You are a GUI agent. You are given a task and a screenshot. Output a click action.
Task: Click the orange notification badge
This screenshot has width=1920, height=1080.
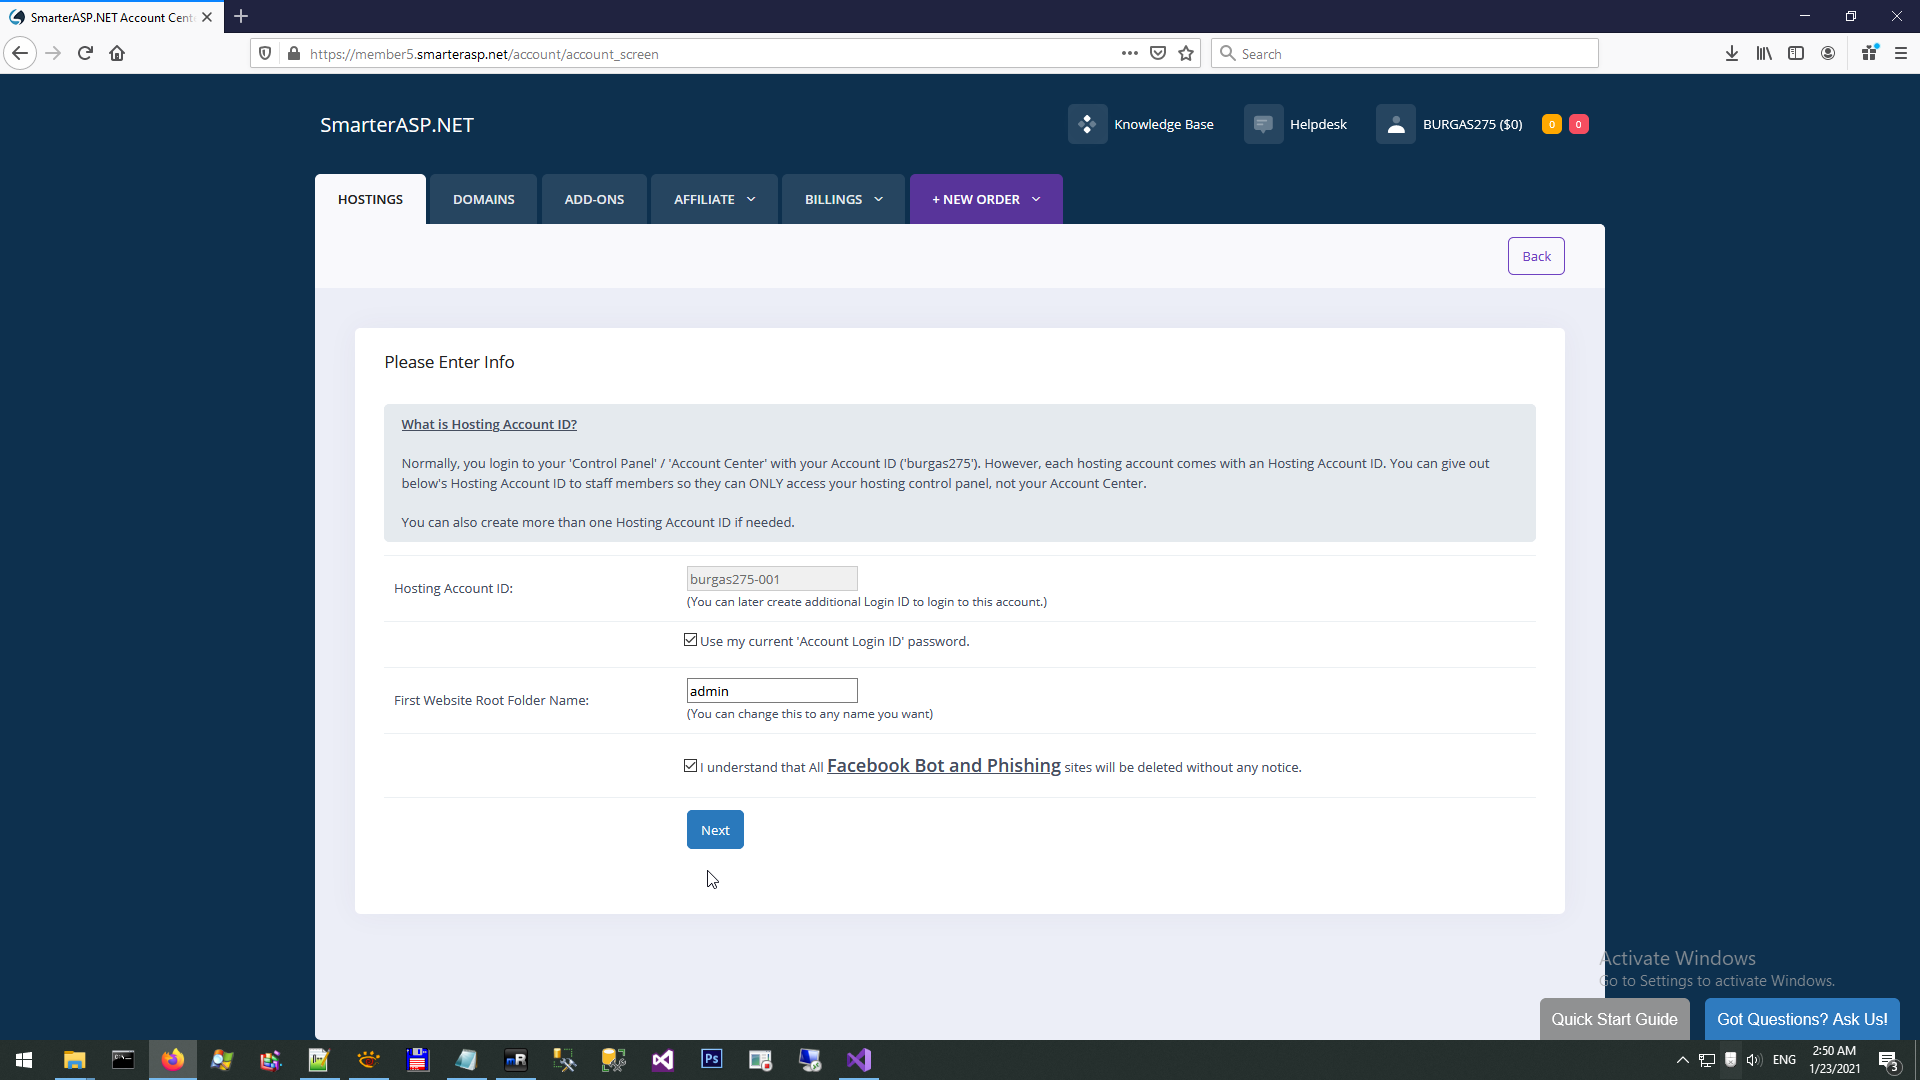point(1551,124)
